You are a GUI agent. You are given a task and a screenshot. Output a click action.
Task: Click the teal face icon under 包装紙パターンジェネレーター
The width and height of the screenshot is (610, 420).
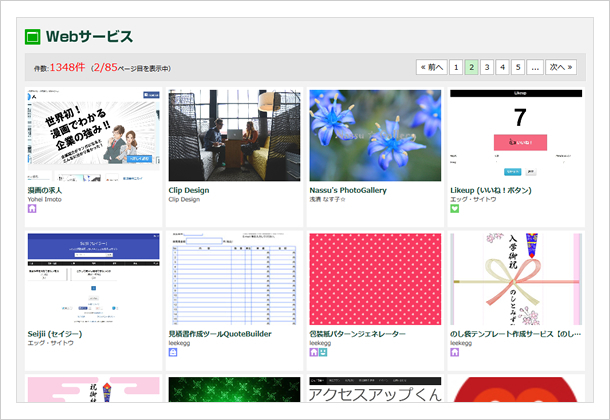tap(323, 352)
